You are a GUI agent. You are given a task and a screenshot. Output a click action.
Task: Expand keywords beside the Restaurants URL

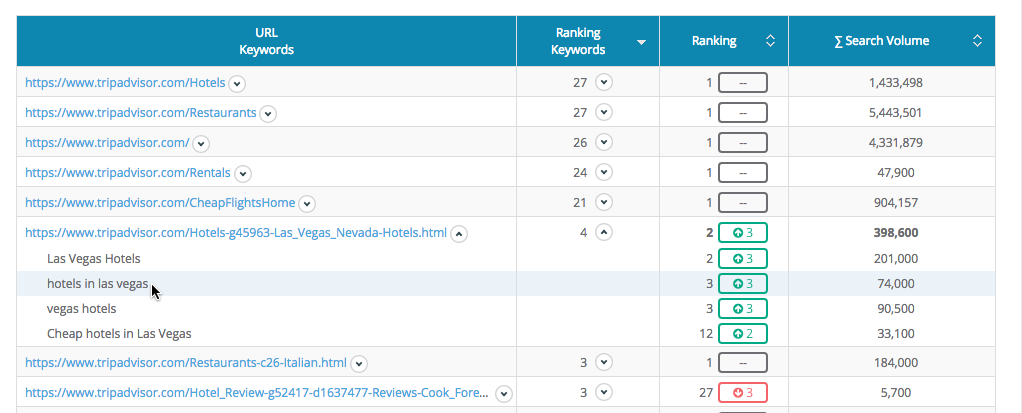[x=268, y=114]
